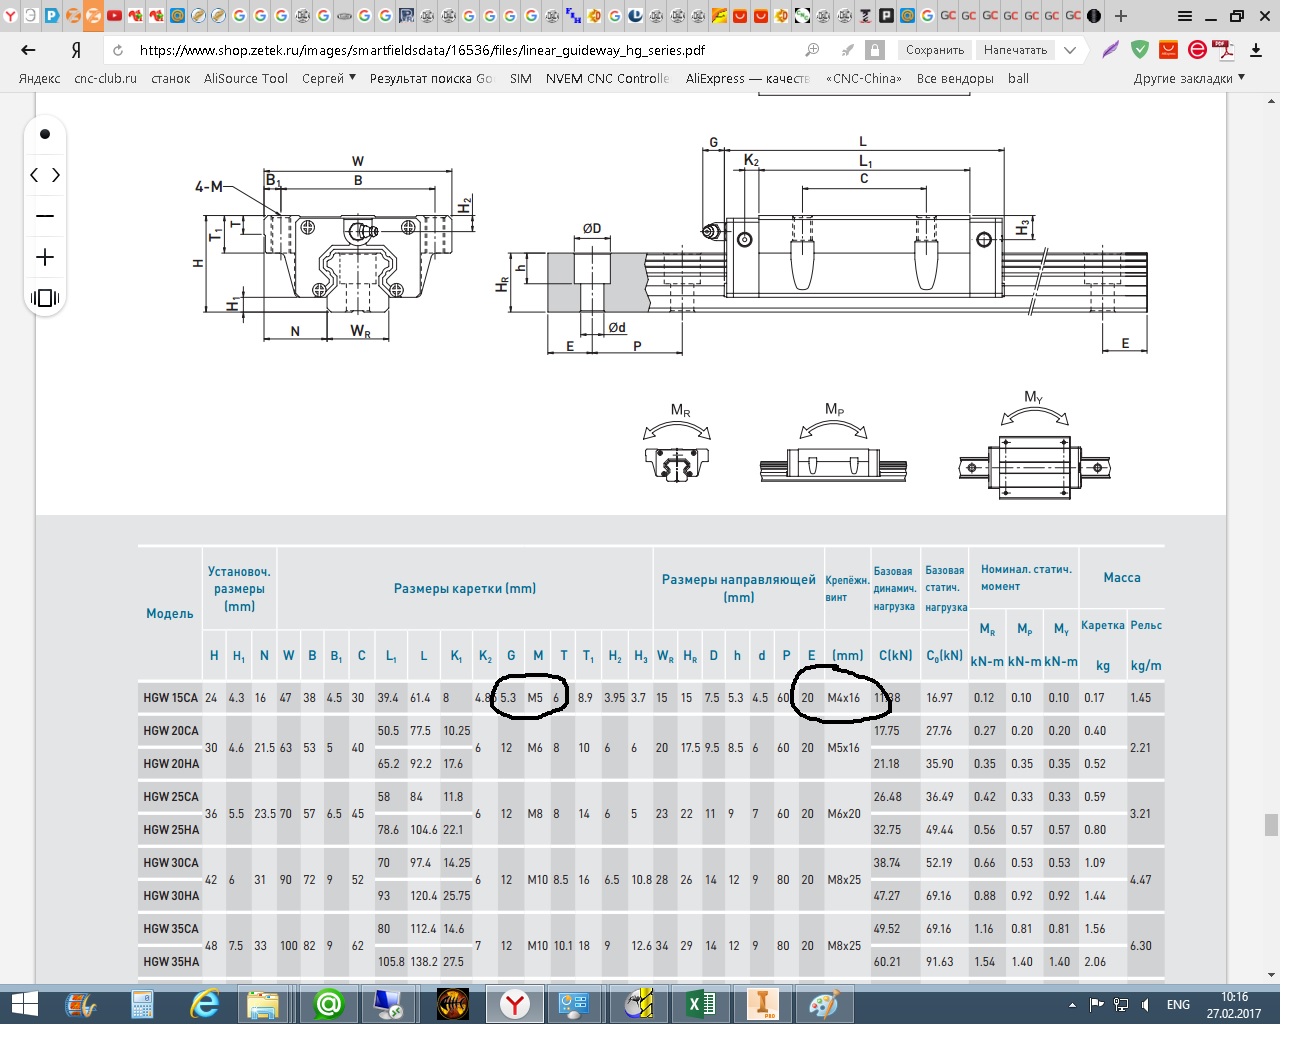Viewport: 1292px width, 1060px height.
Task: Click the magnifier zoom icon in address bar
Action: coord(812,50)
